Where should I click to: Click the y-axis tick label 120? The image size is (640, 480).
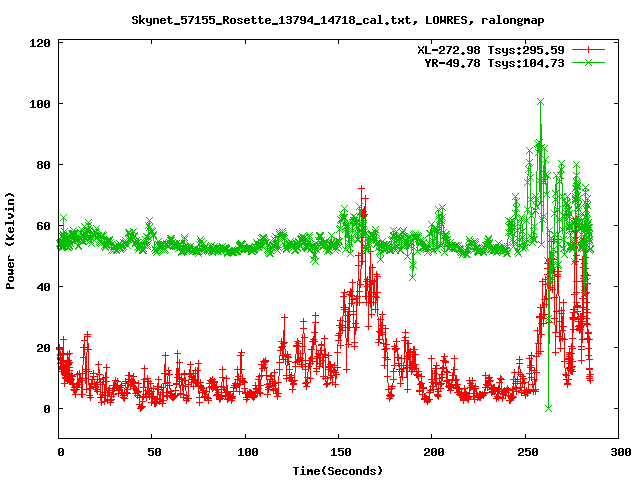pyautogui.click(x=40, y=43)
